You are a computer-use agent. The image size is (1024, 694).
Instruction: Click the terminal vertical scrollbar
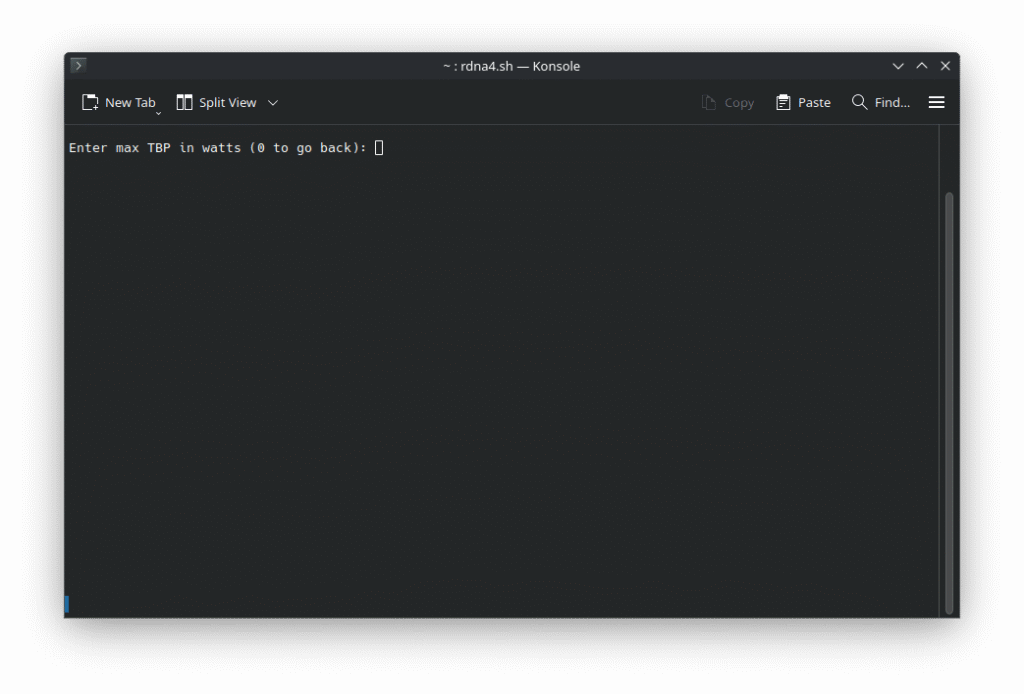(949, 400)
